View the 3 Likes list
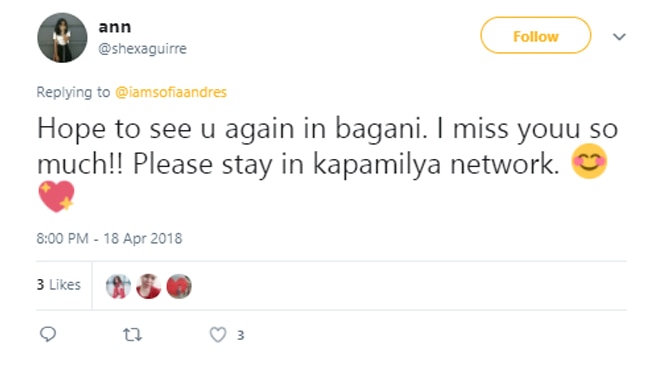660x368 pixels. point(59,285)
